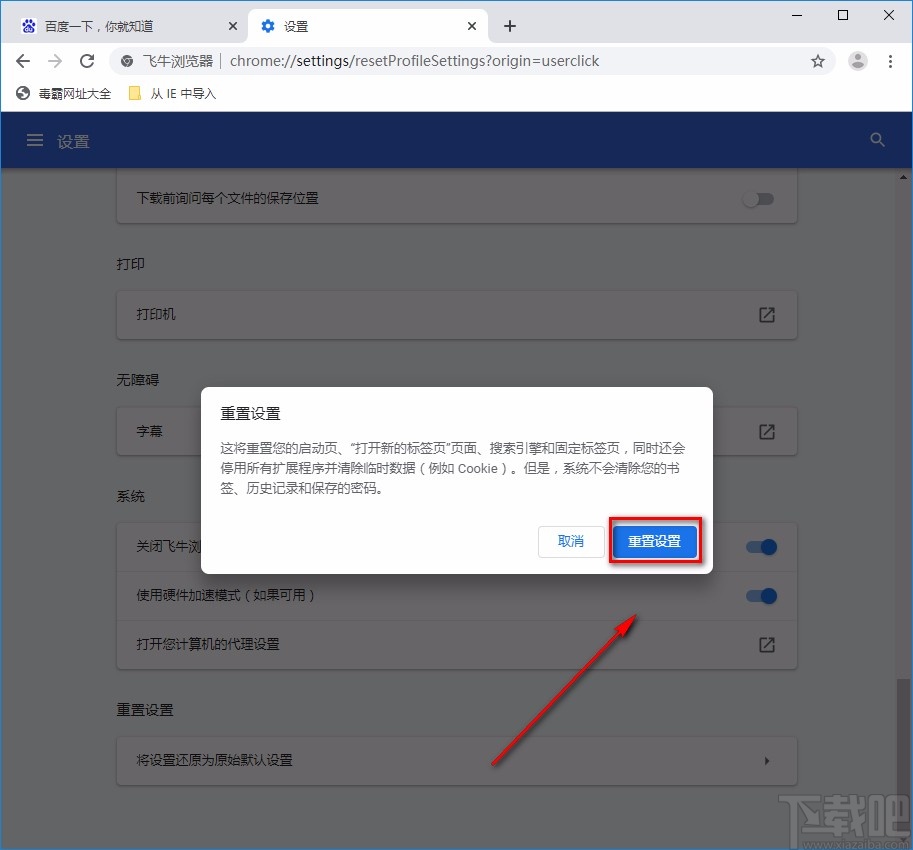Image resolution: width=913 pixels, height=850 pixels.
Task: Click the search icon in settings header
Action: click(x=877, y=140)
